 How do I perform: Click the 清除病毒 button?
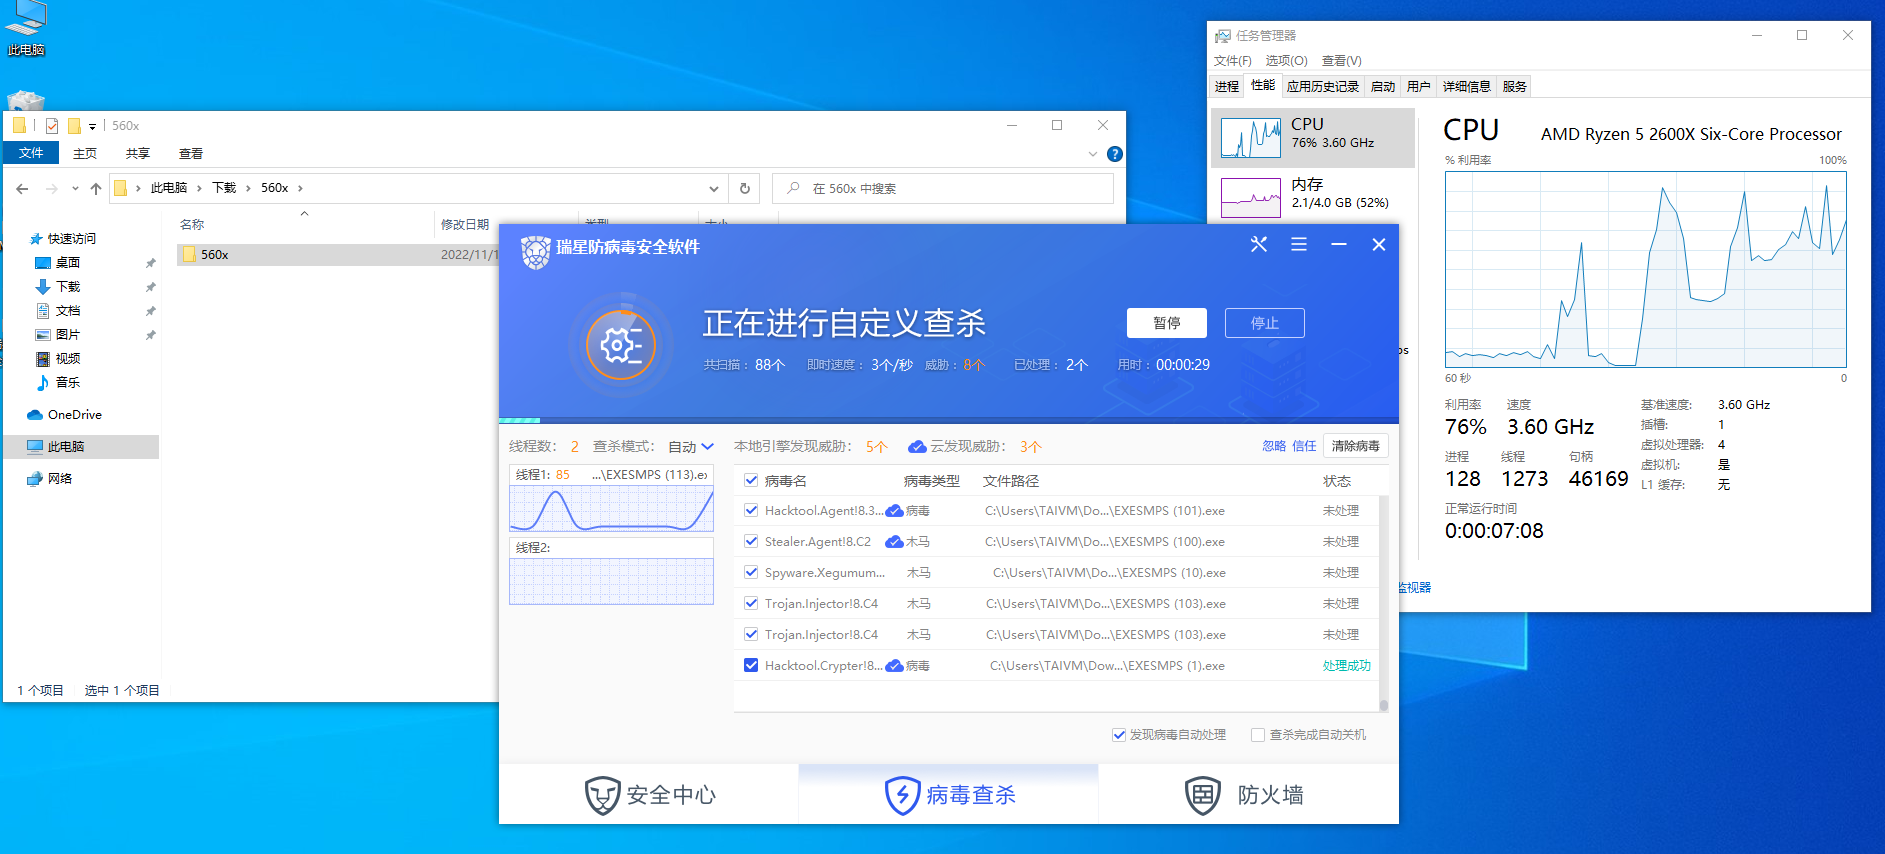(1356, 446)
